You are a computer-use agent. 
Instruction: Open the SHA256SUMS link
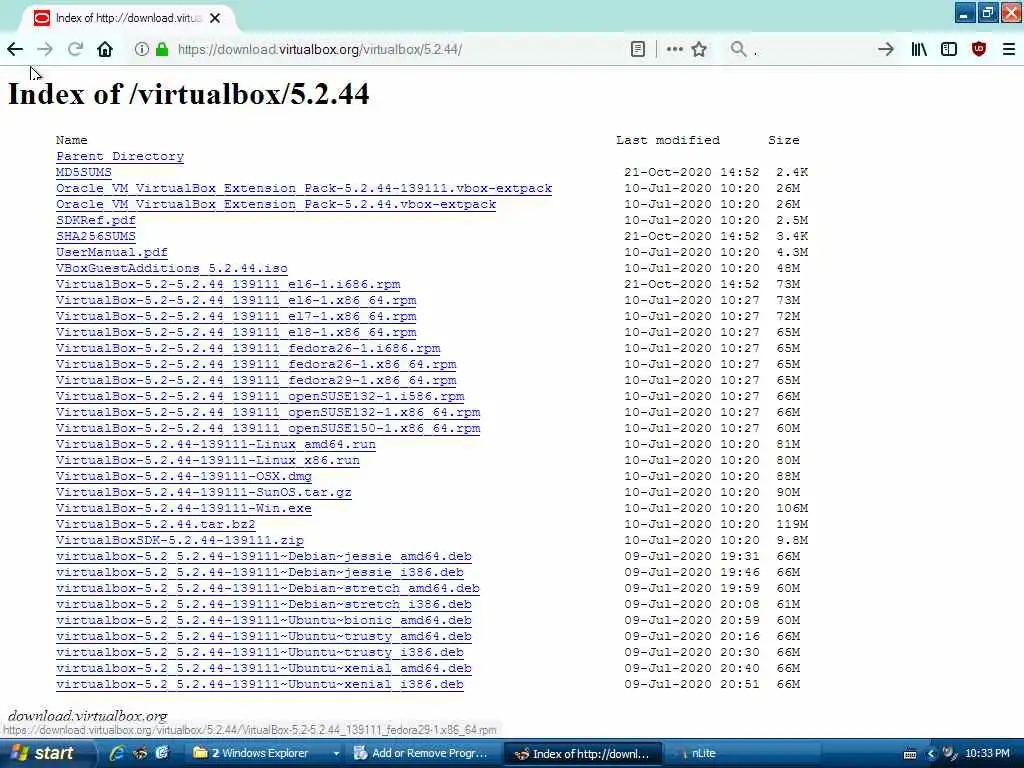pyautogui.click(x=96, y=236)
